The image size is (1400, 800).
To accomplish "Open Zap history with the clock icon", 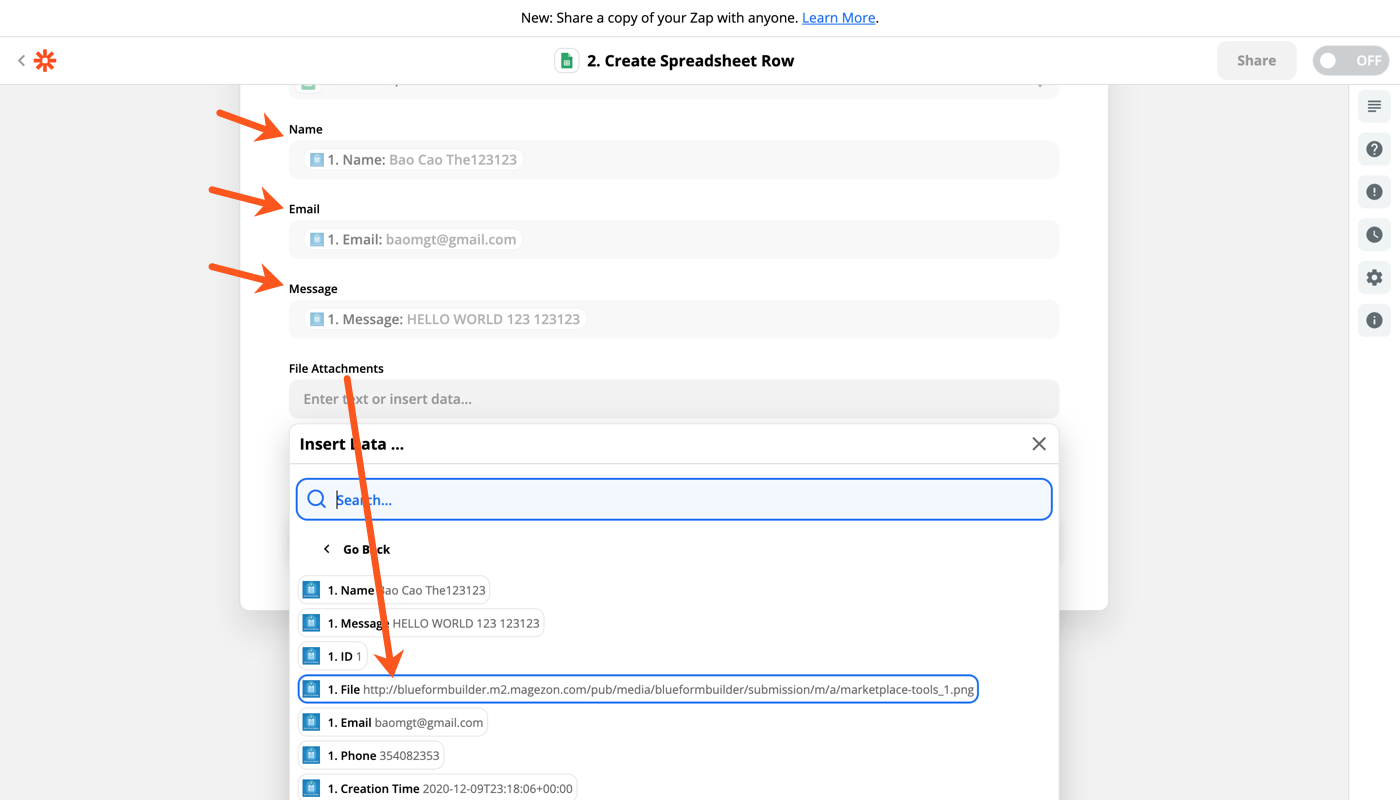I will coord(1373,234).
